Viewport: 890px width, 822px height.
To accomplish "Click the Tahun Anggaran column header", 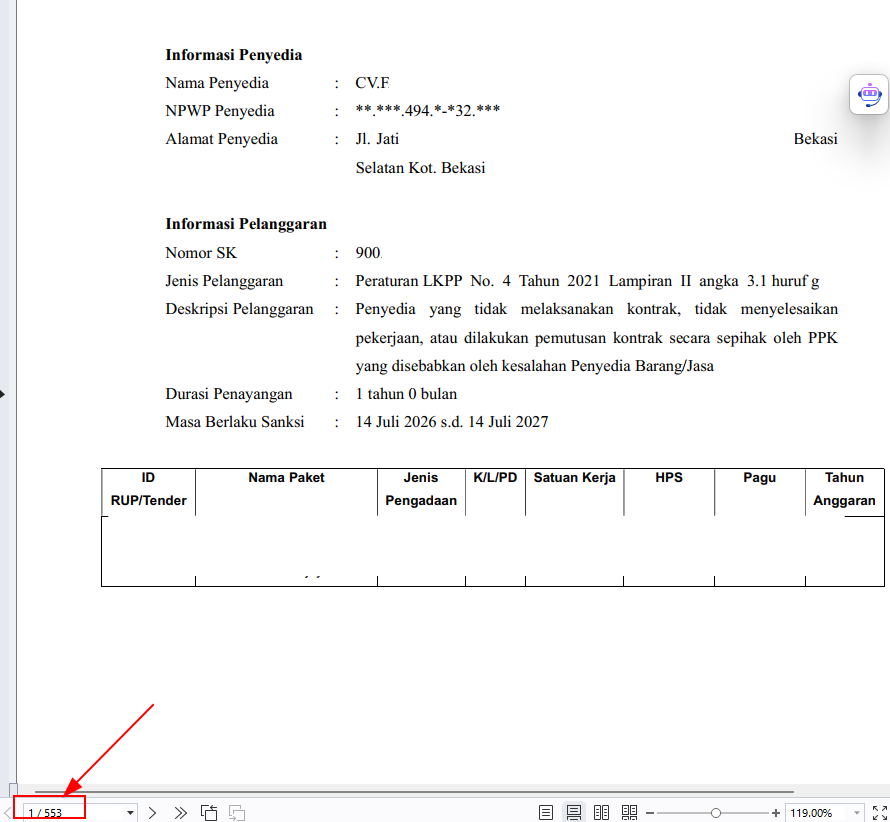I will coord(844,489).
